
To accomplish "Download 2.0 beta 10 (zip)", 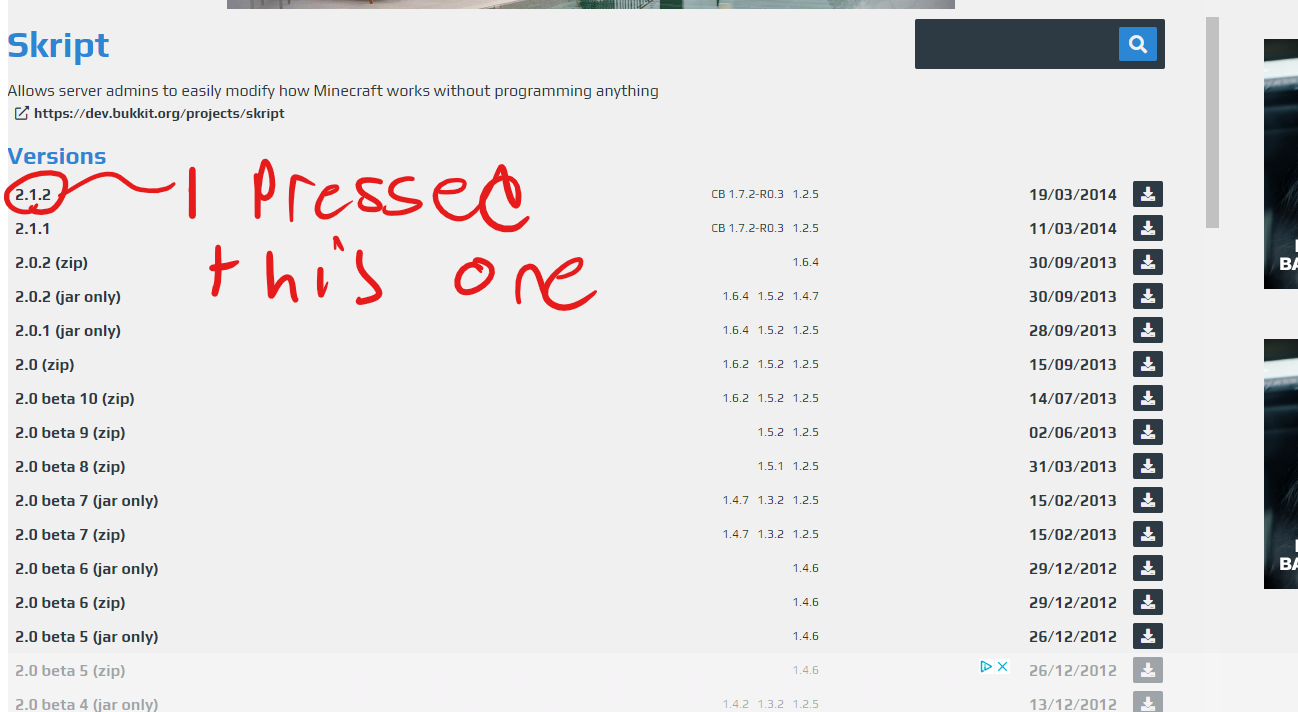I will click(1148, 398).
